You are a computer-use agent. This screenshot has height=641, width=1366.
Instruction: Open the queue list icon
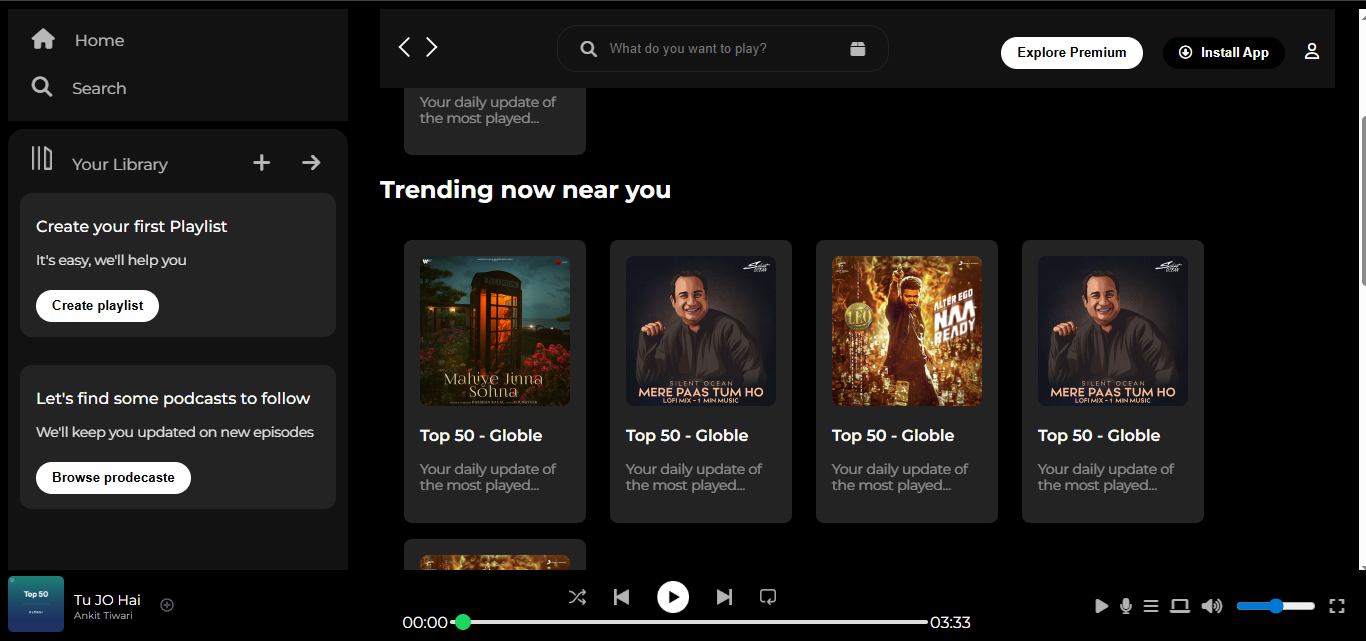pyautogui.click(x=1151, y=606)
